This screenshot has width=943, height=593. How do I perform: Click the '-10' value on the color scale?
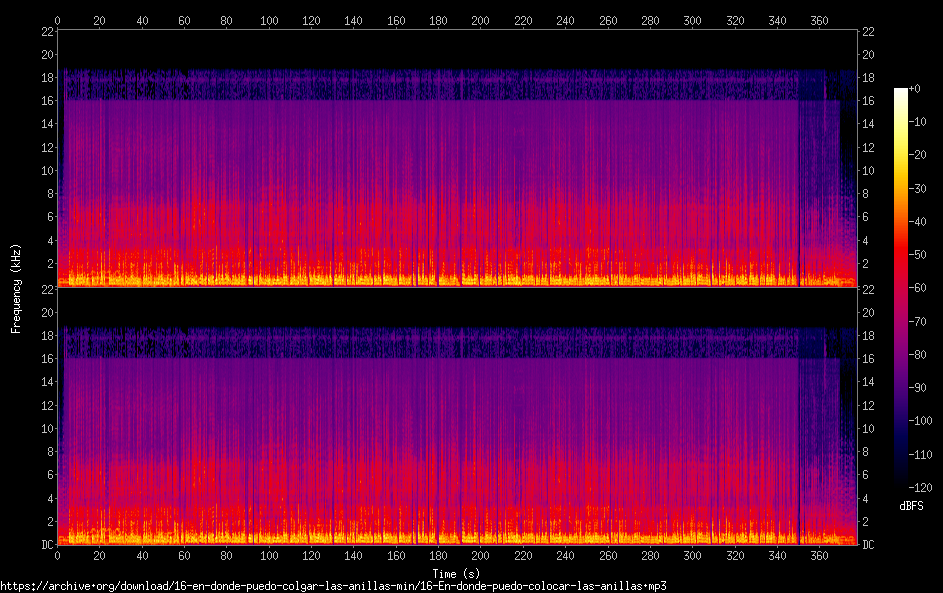[918, 122]
